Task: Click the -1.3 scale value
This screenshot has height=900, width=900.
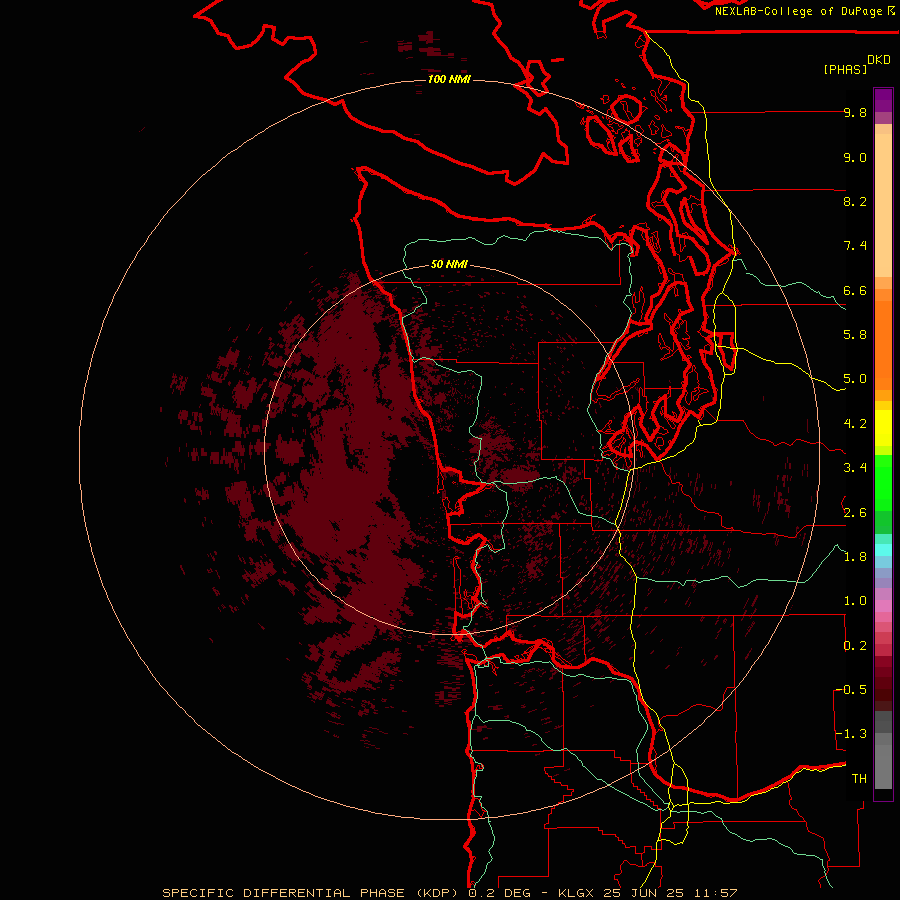Action: pos(851,734)
